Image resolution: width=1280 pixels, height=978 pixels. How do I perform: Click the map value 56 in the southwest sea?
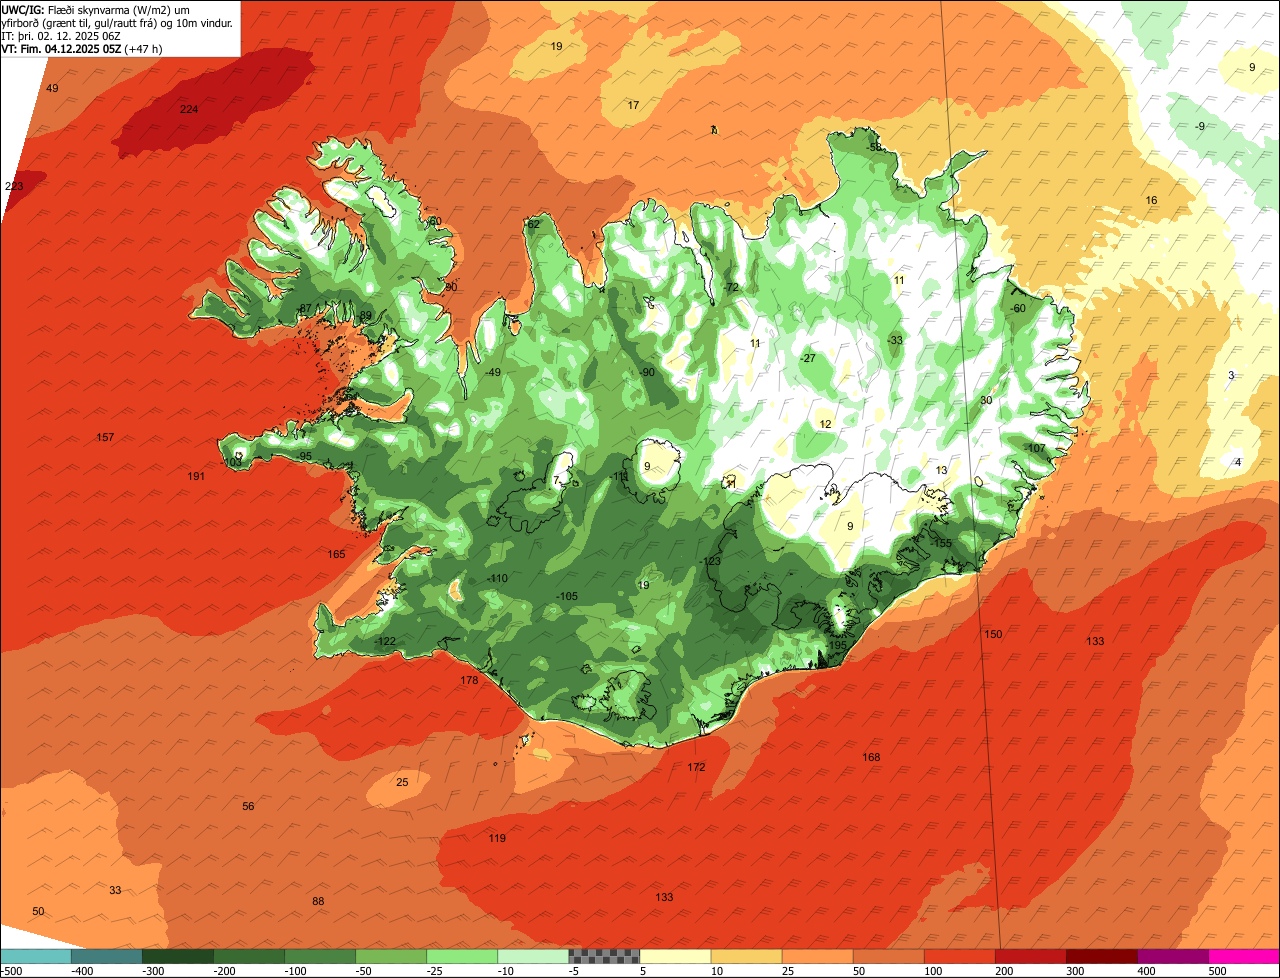coord(248,806)
